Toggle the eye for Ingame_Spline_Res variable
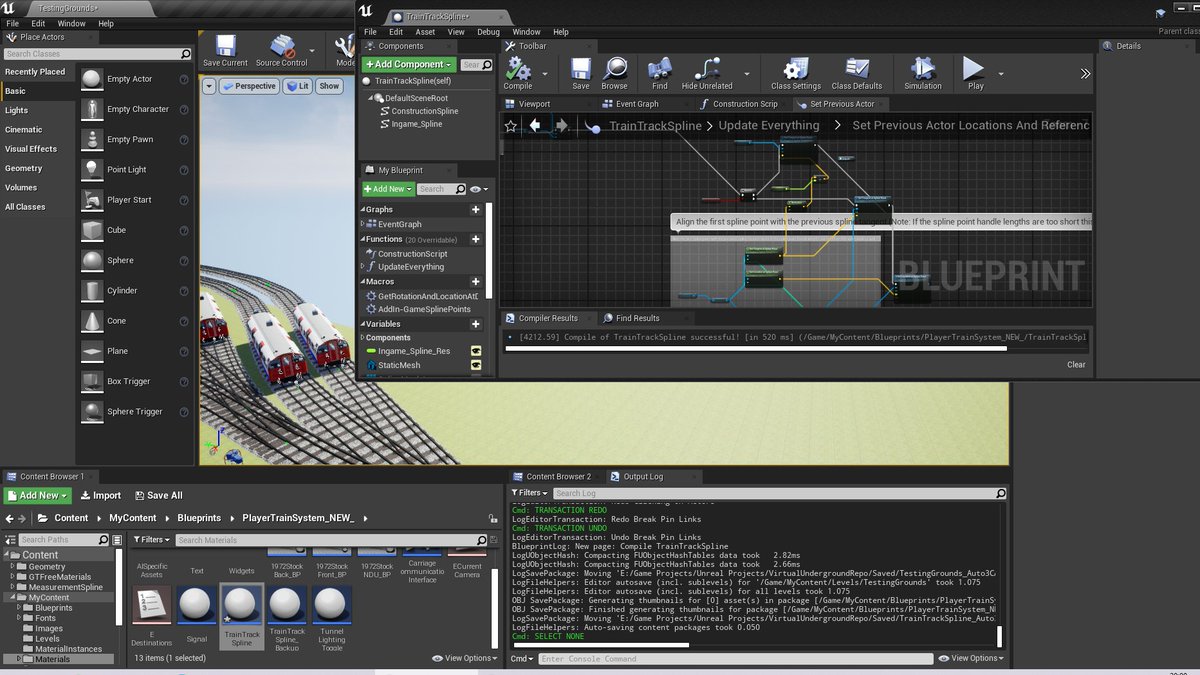This screenshot has height=675, width=1200. point(477,351)
